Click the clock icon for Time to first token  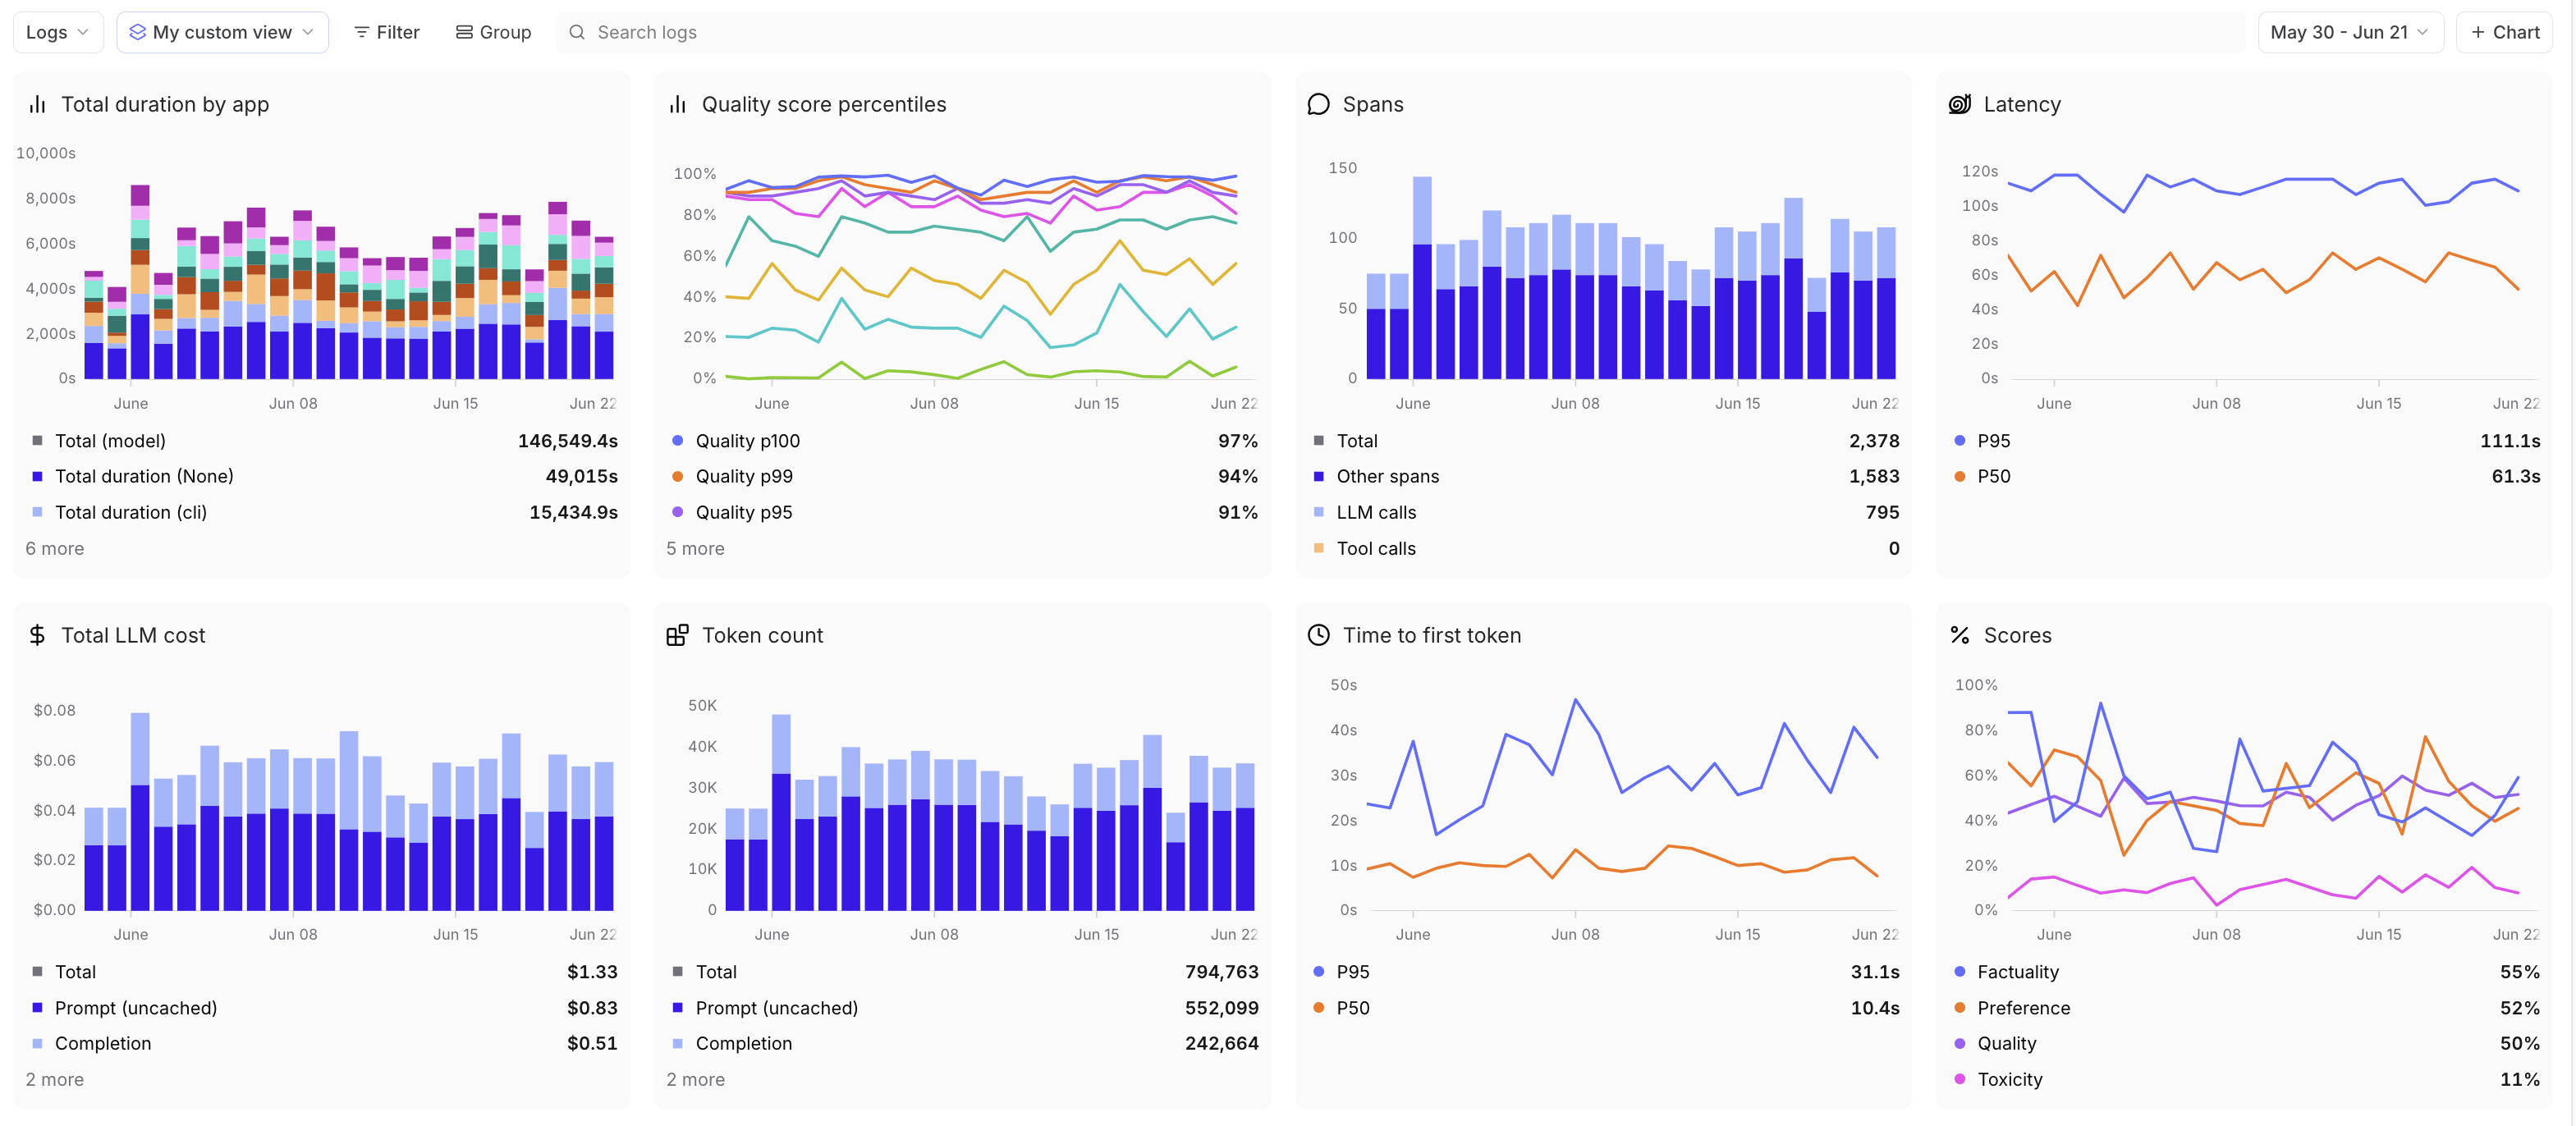tap(1318, 635)
